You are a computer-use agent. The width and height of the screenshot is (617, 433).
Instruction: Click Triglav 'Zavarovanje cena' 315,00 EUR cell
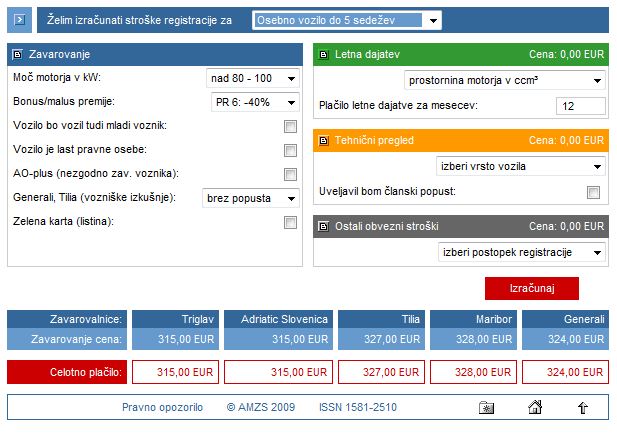(175, 339)
